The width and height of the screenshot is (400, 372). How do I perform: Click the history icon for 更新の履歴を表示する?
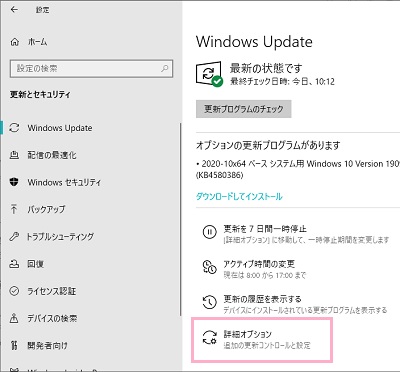209,302
